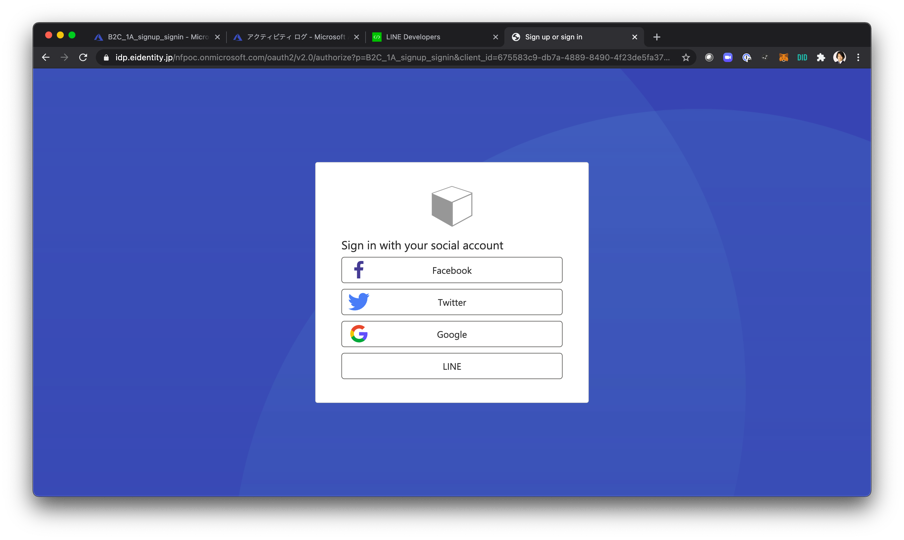
Task: Click the blue camera extension icon
Action: click(x=728, y=57)
